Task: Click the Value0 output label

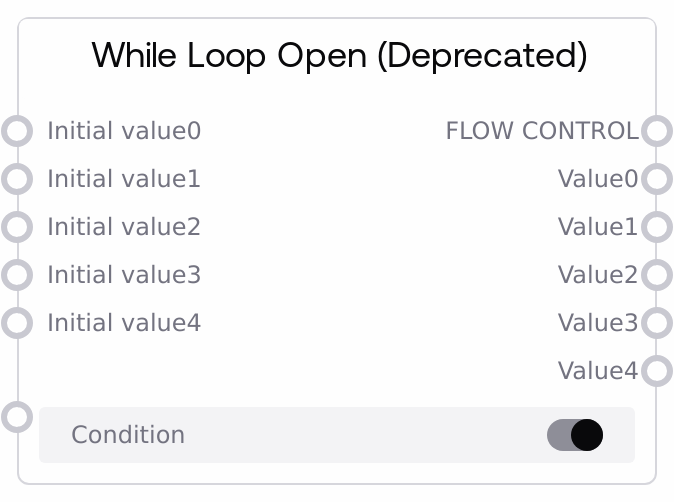Action: pyautogui.click(x=597, y=179)
